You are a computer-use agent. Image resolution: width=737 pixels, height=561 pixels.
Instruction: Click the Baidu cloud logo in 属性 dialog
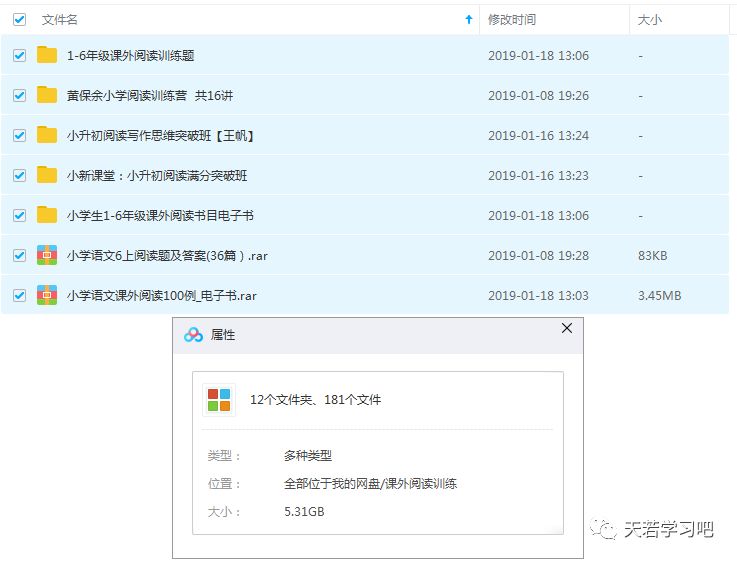click(193, 335)
